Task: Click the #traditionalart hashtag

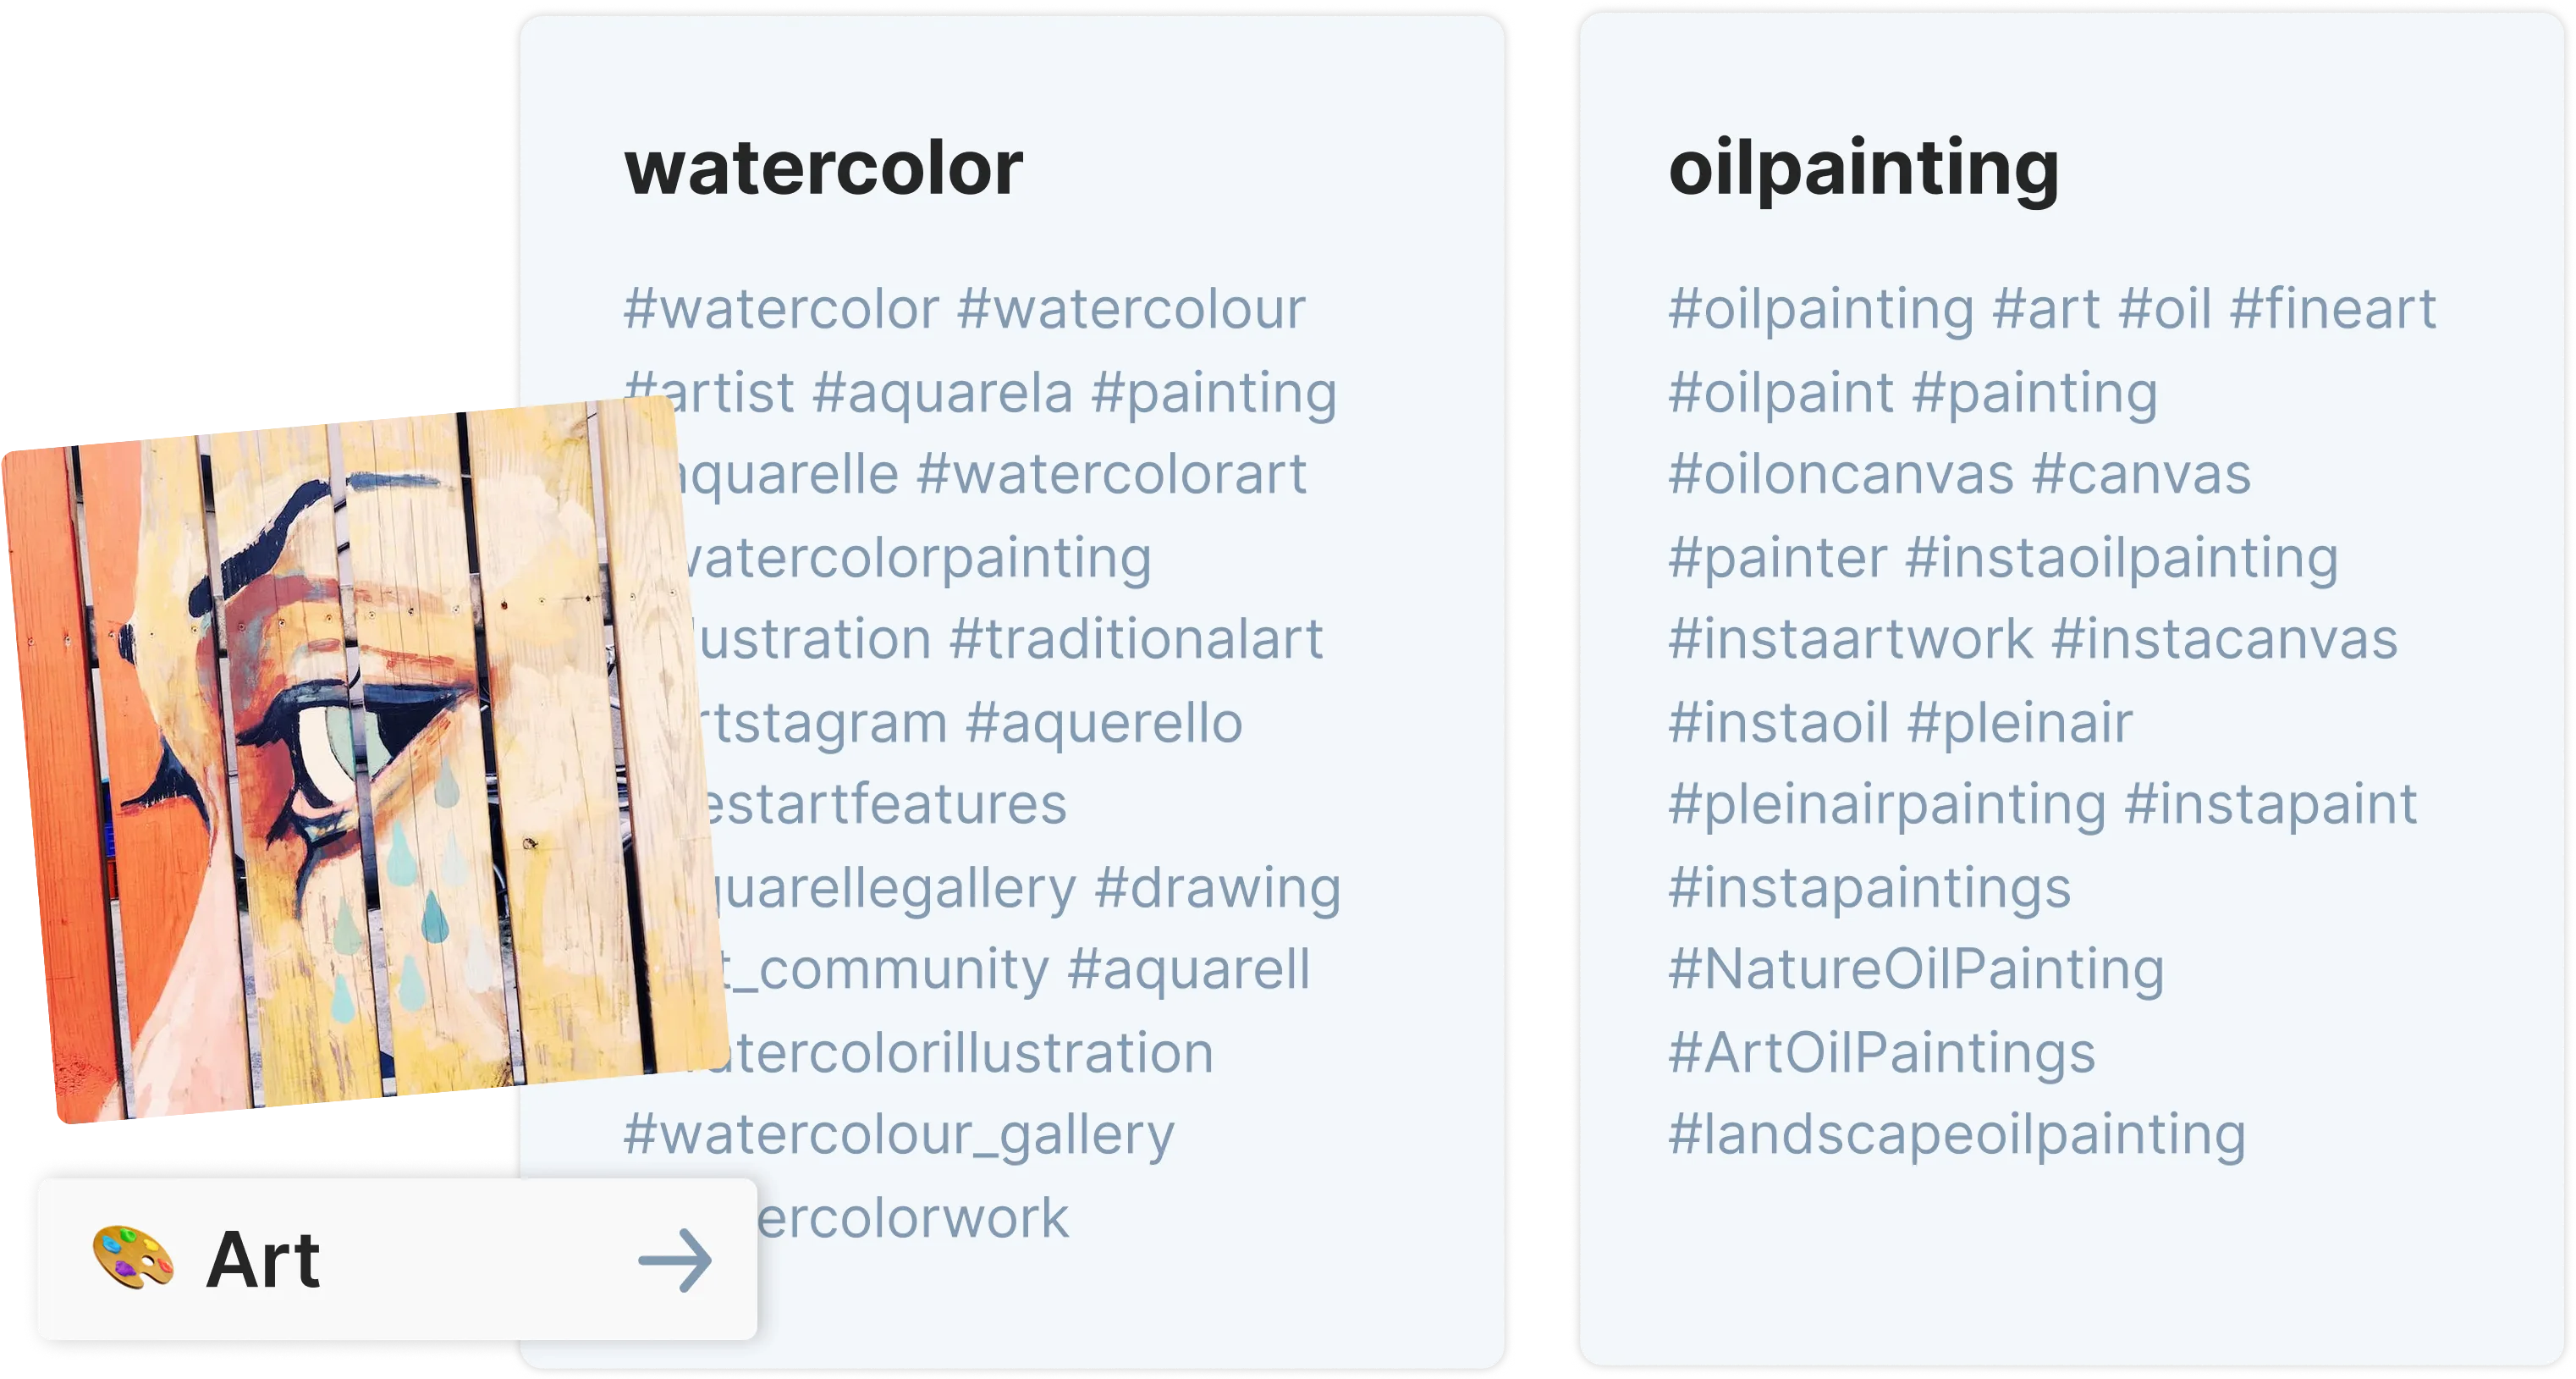Action: pyautogui.click(x=1136, y=639)
